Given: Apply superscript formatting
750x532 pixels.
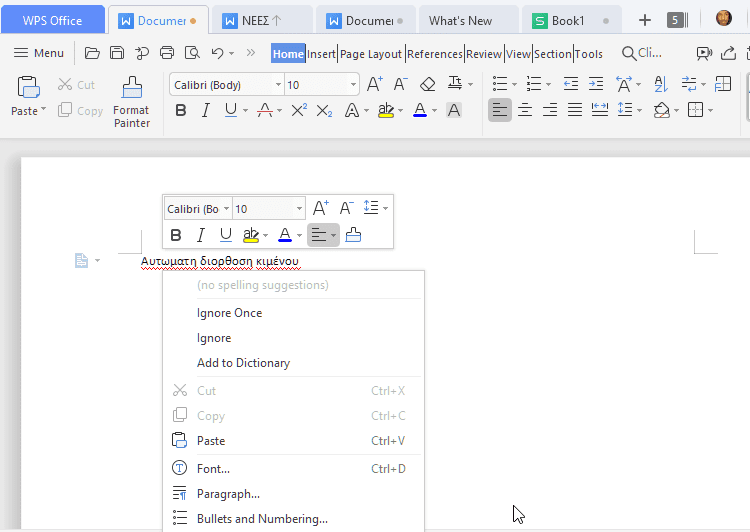Looking at the screenshot, I should [x=299, y=111].
